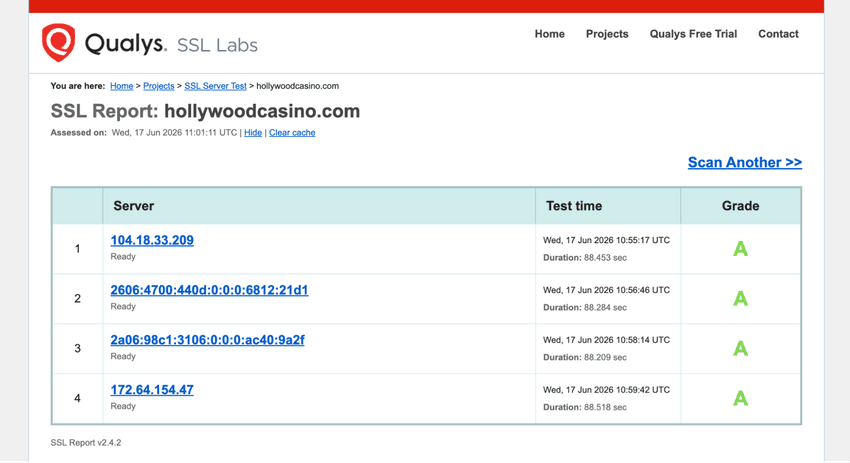Click the Qualys shield logo icon
This screenshot has height=463, width=850.
59,42
